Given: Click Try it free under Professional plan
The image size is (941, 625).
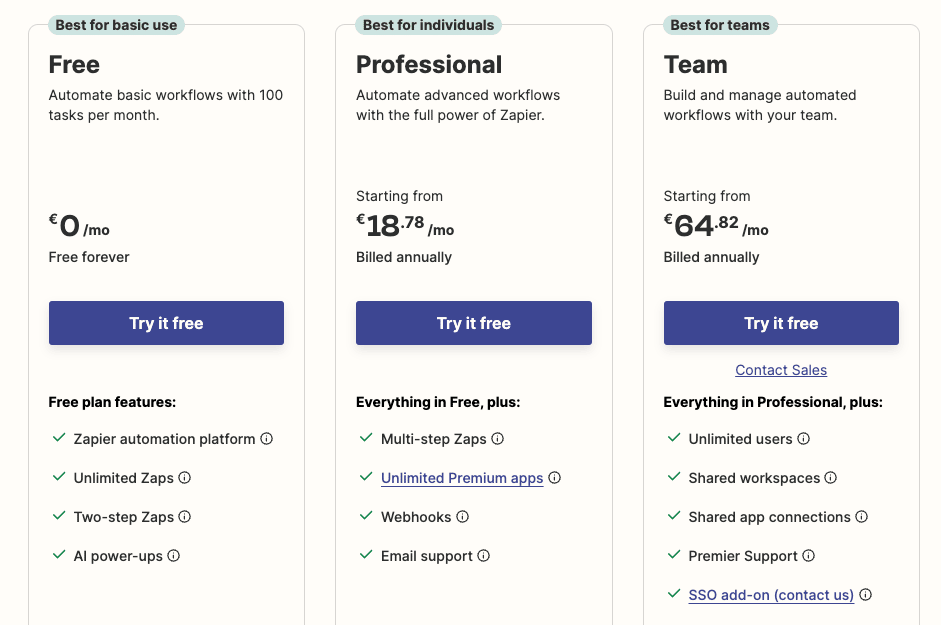Looking at the screenshot, I should pyautogui.click(x=474, y=323).
